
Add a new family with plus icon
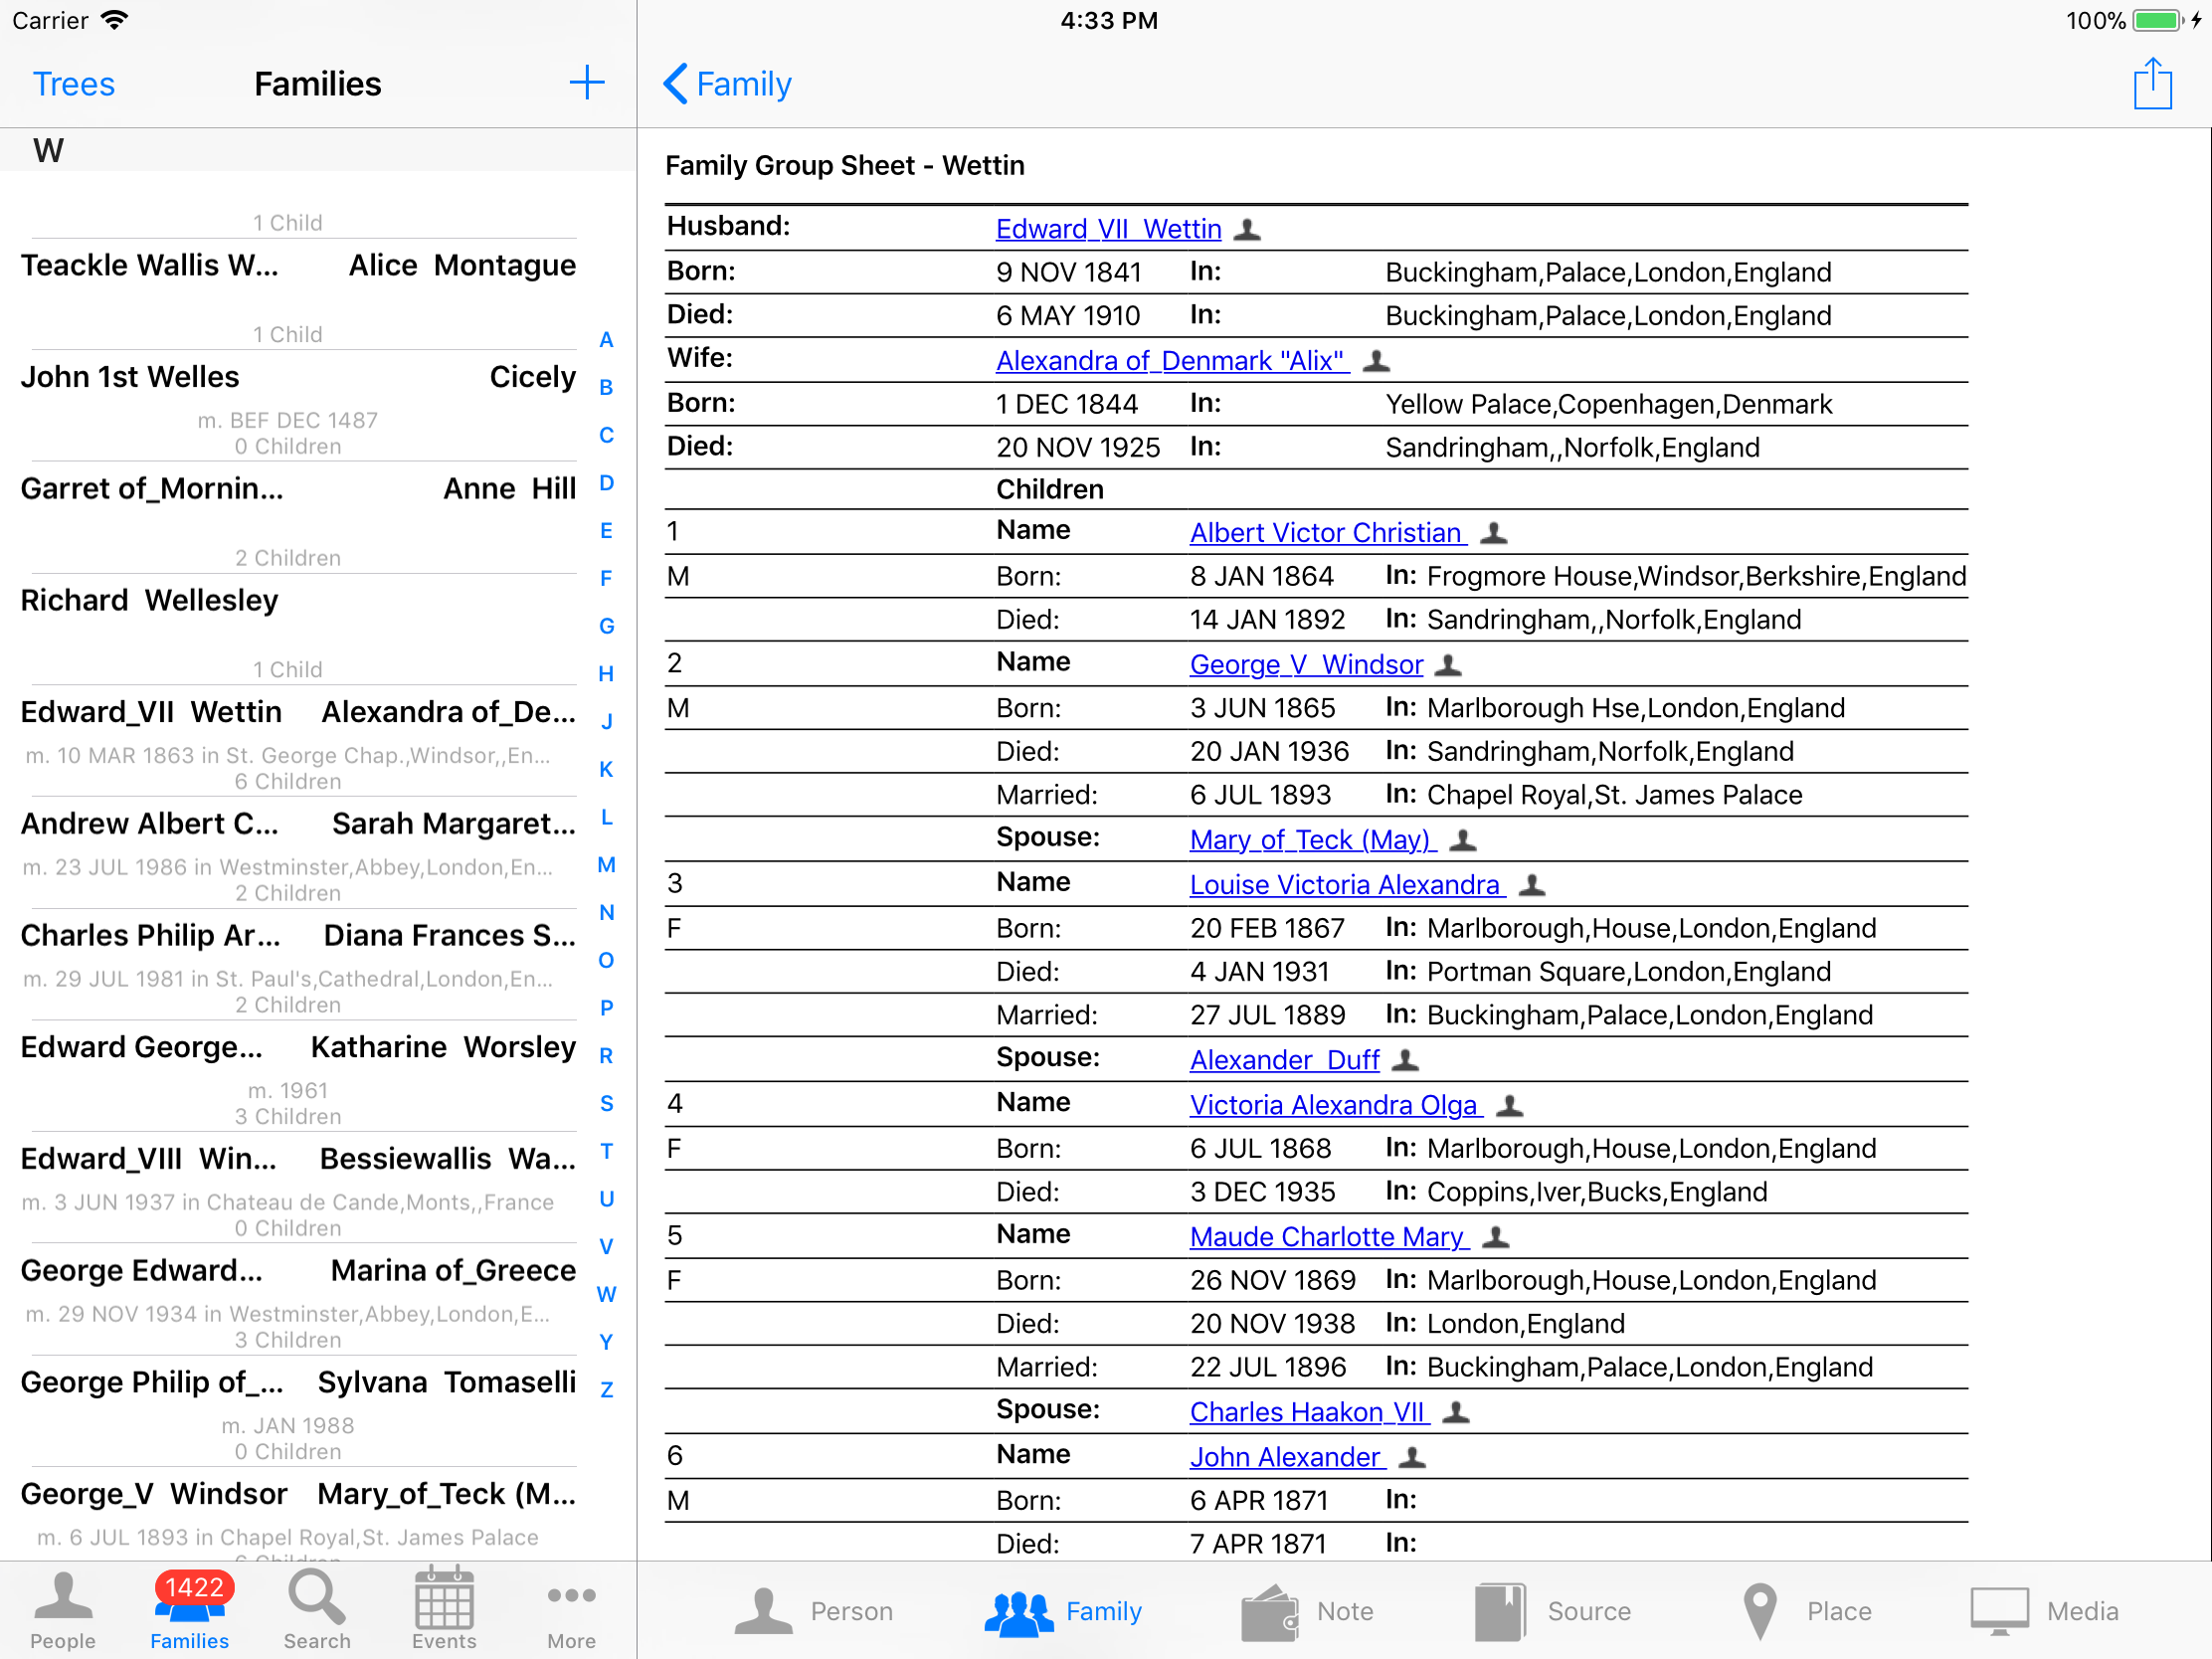point(586,83)
